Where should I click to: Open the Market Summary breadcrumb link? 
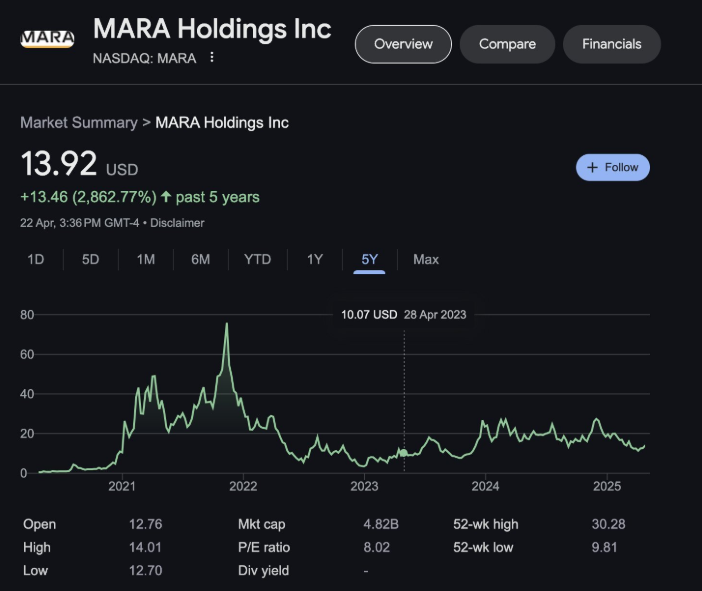coord(78,122)
